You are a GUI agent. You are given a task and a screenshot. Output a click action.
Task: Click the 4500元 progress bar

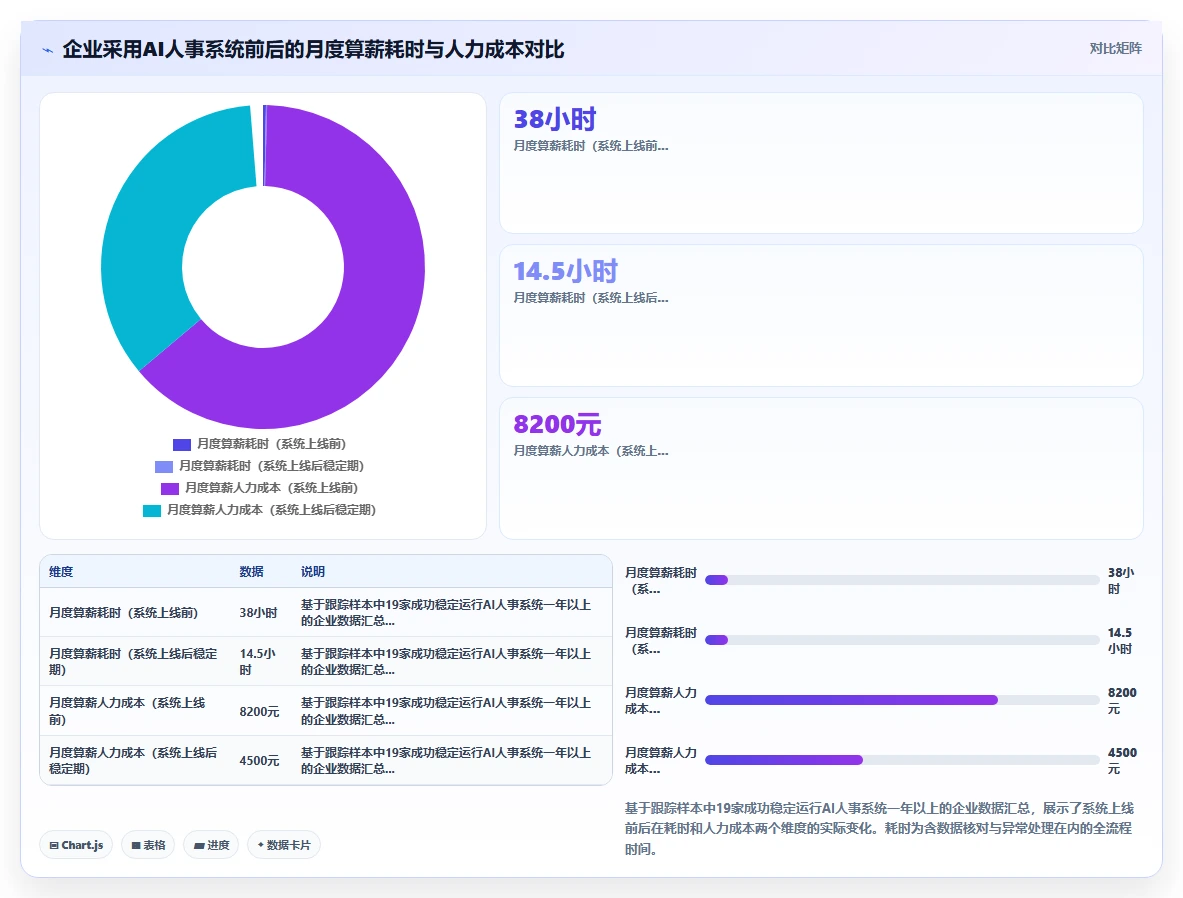(x=902, y=760)
